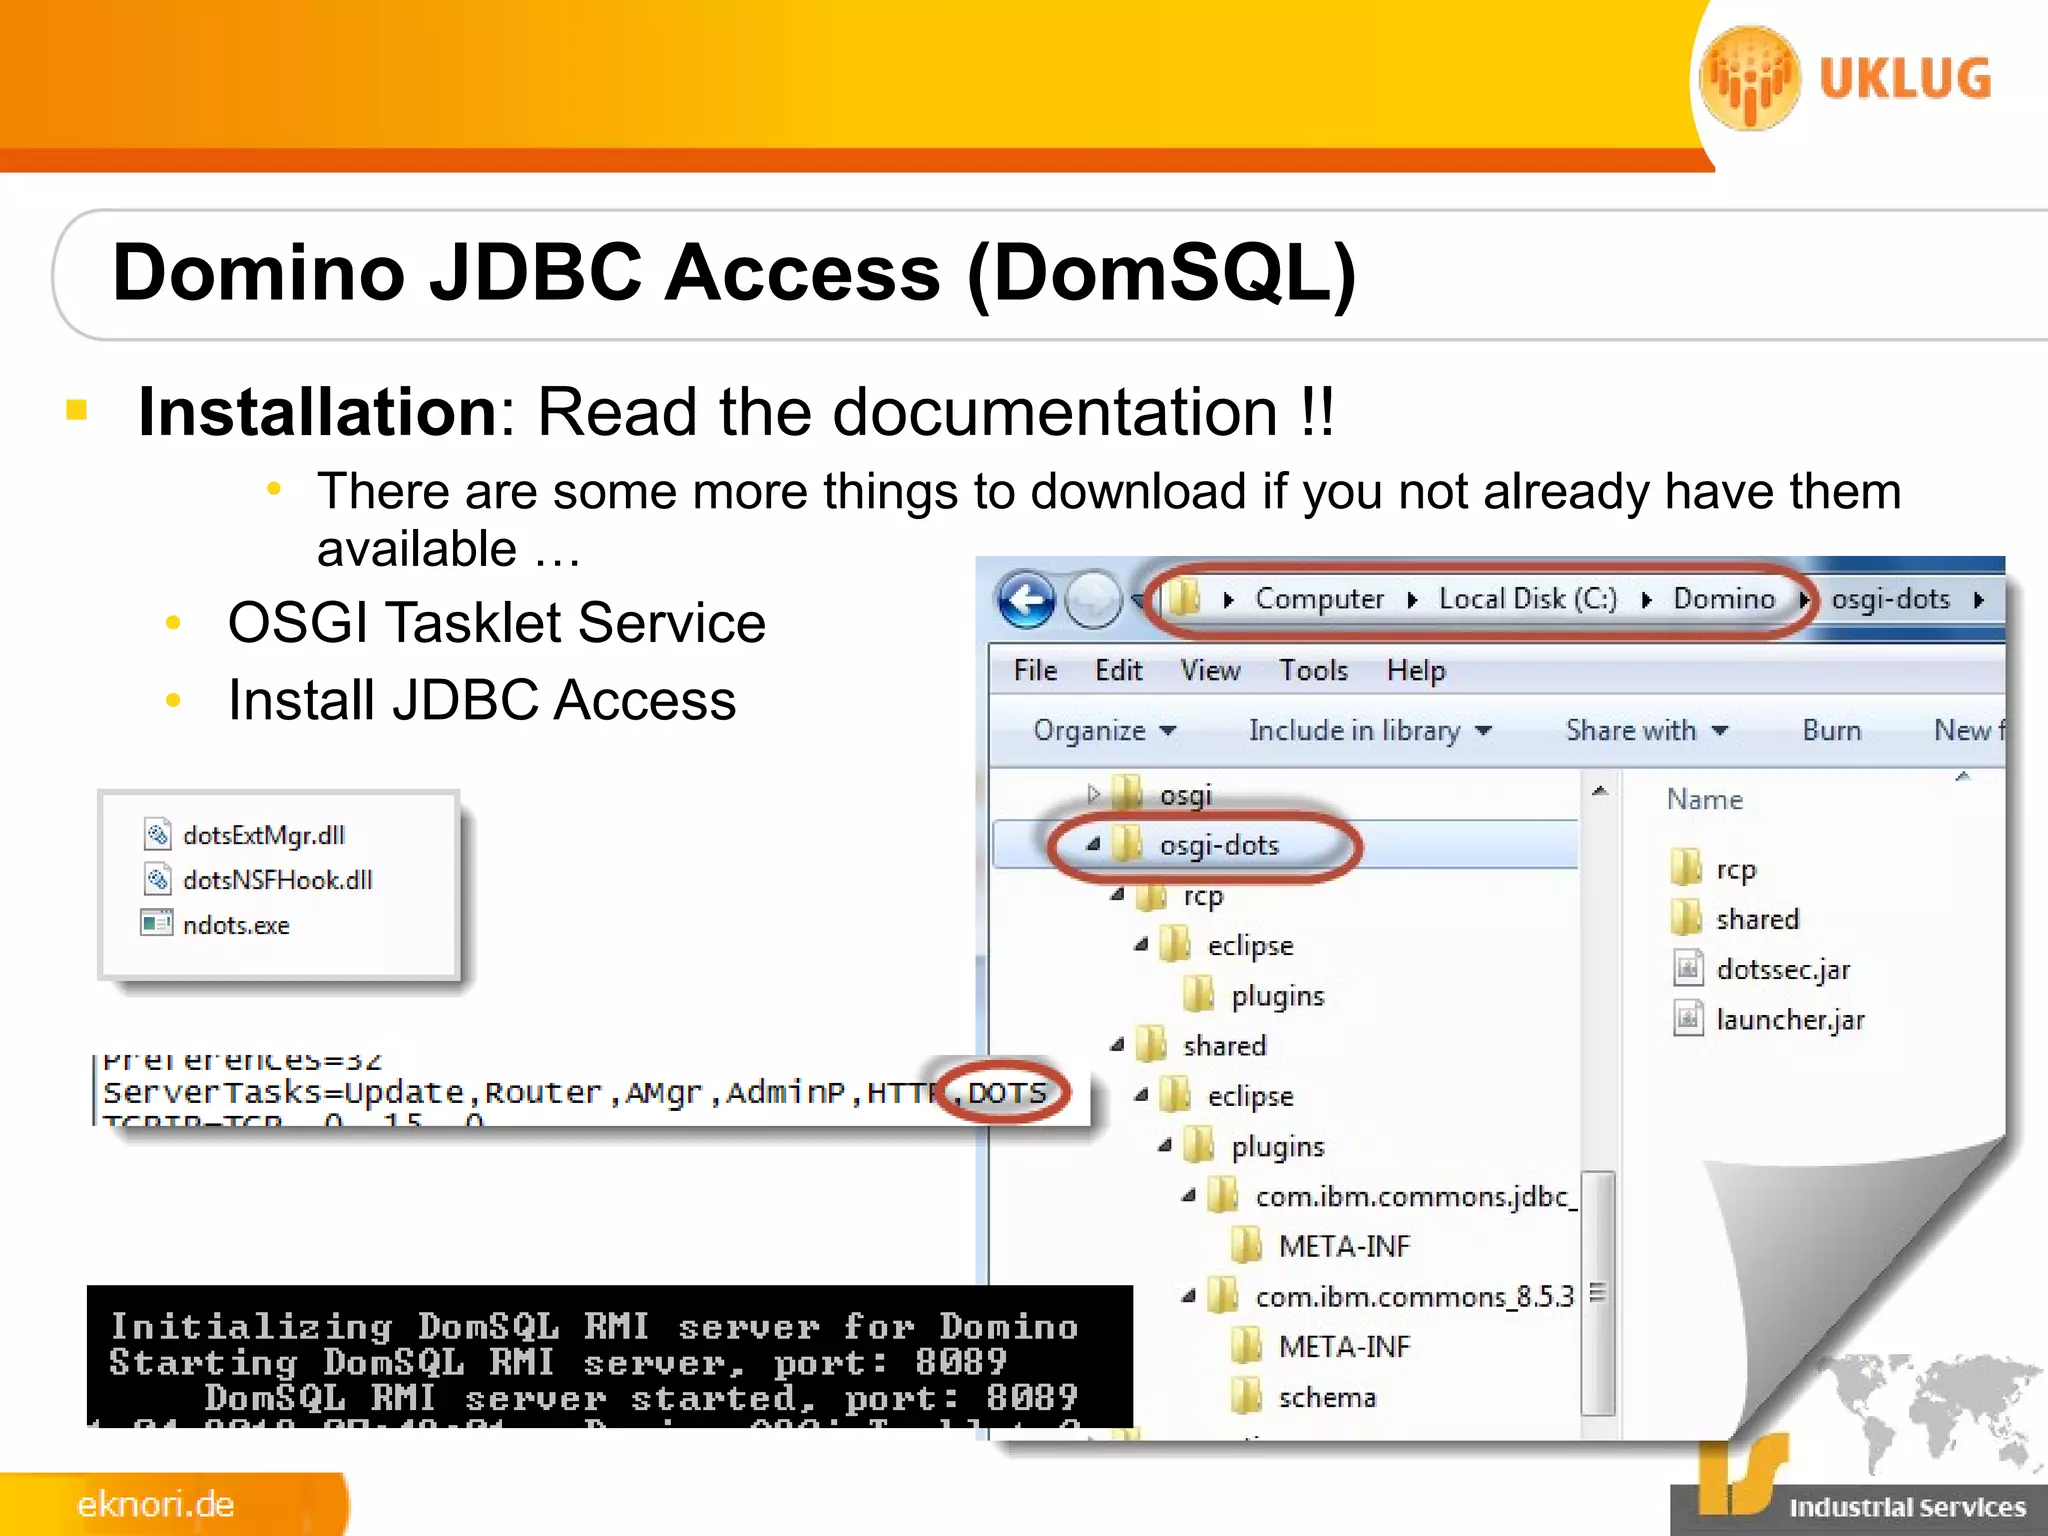2048x1536 pixels.
Task: Collapse the rcp tree node
Action: 1117,895
